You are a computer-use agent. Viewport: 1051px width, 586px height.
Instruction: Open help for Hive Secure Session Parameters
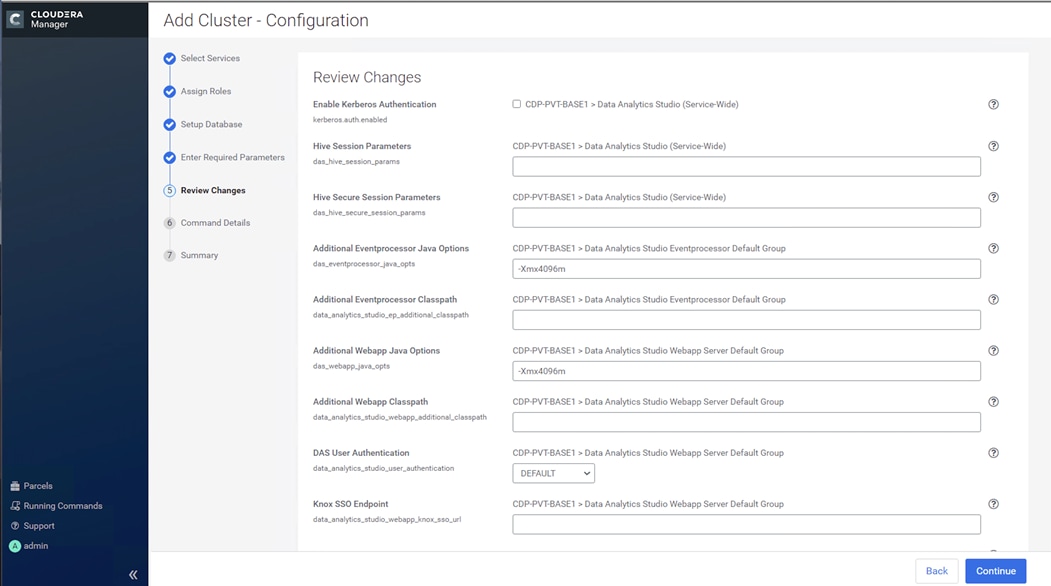[x=993, y=197]
